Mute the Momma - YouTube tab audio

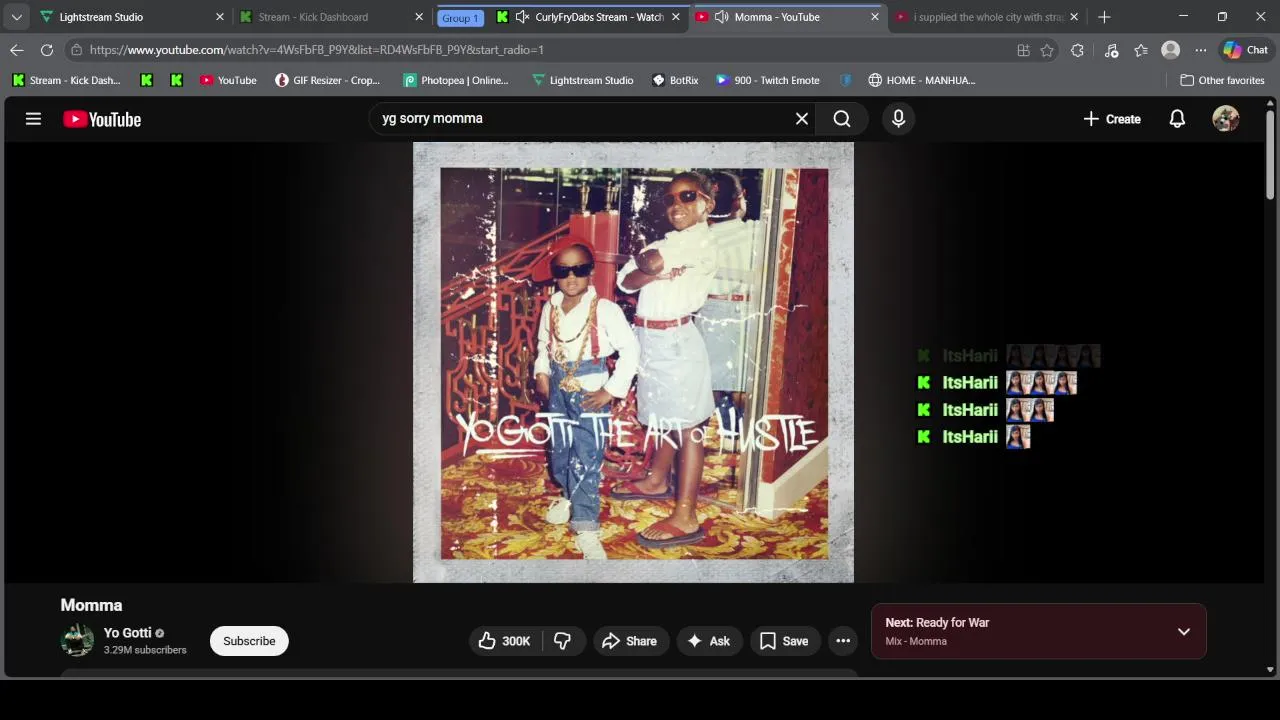click(721, 17)
